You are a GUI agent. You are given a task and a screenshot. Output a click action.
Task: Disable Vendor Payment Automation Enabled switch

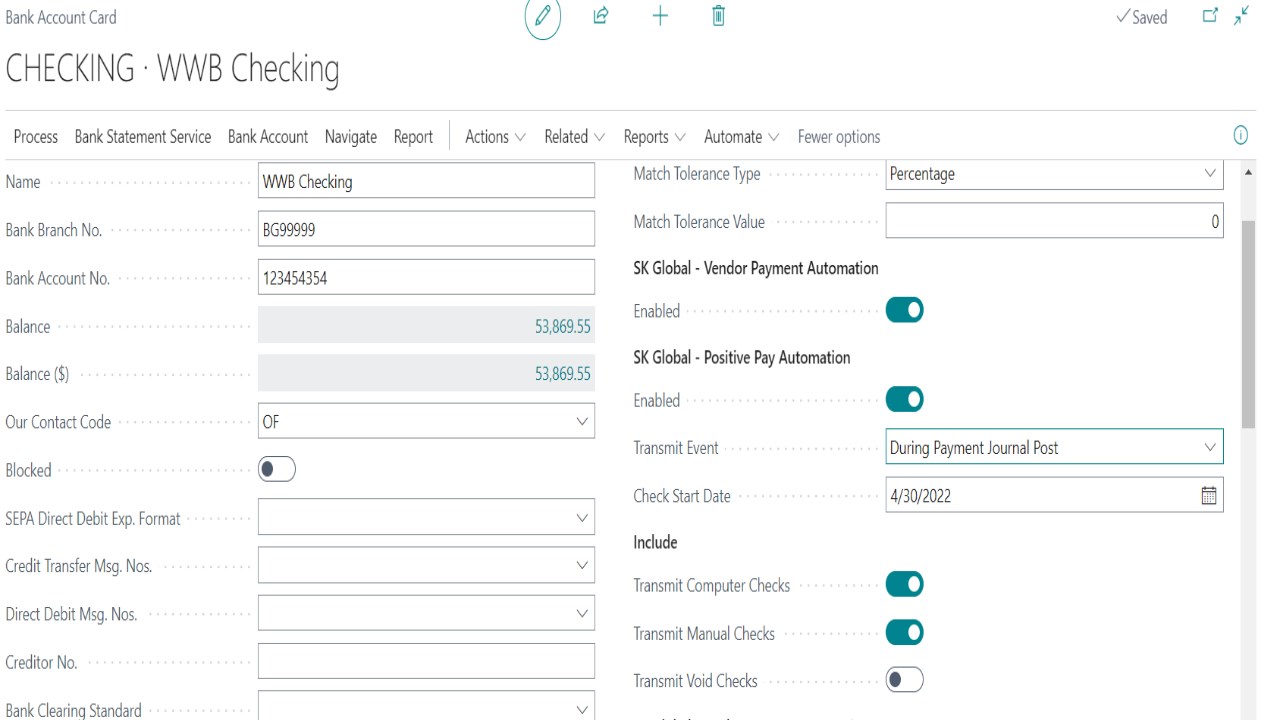905,310
